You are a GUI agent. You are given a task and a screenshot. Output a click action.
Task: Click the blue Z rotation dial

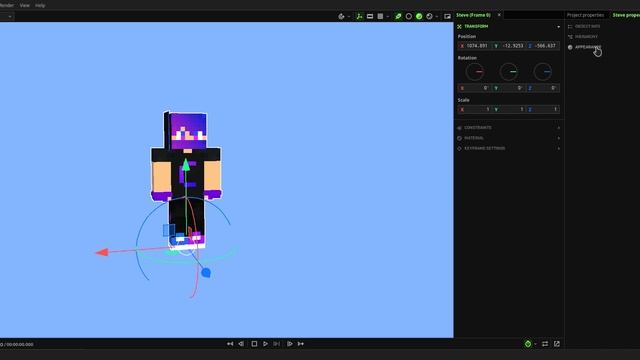pyautogui.click(x=542, y=72)
